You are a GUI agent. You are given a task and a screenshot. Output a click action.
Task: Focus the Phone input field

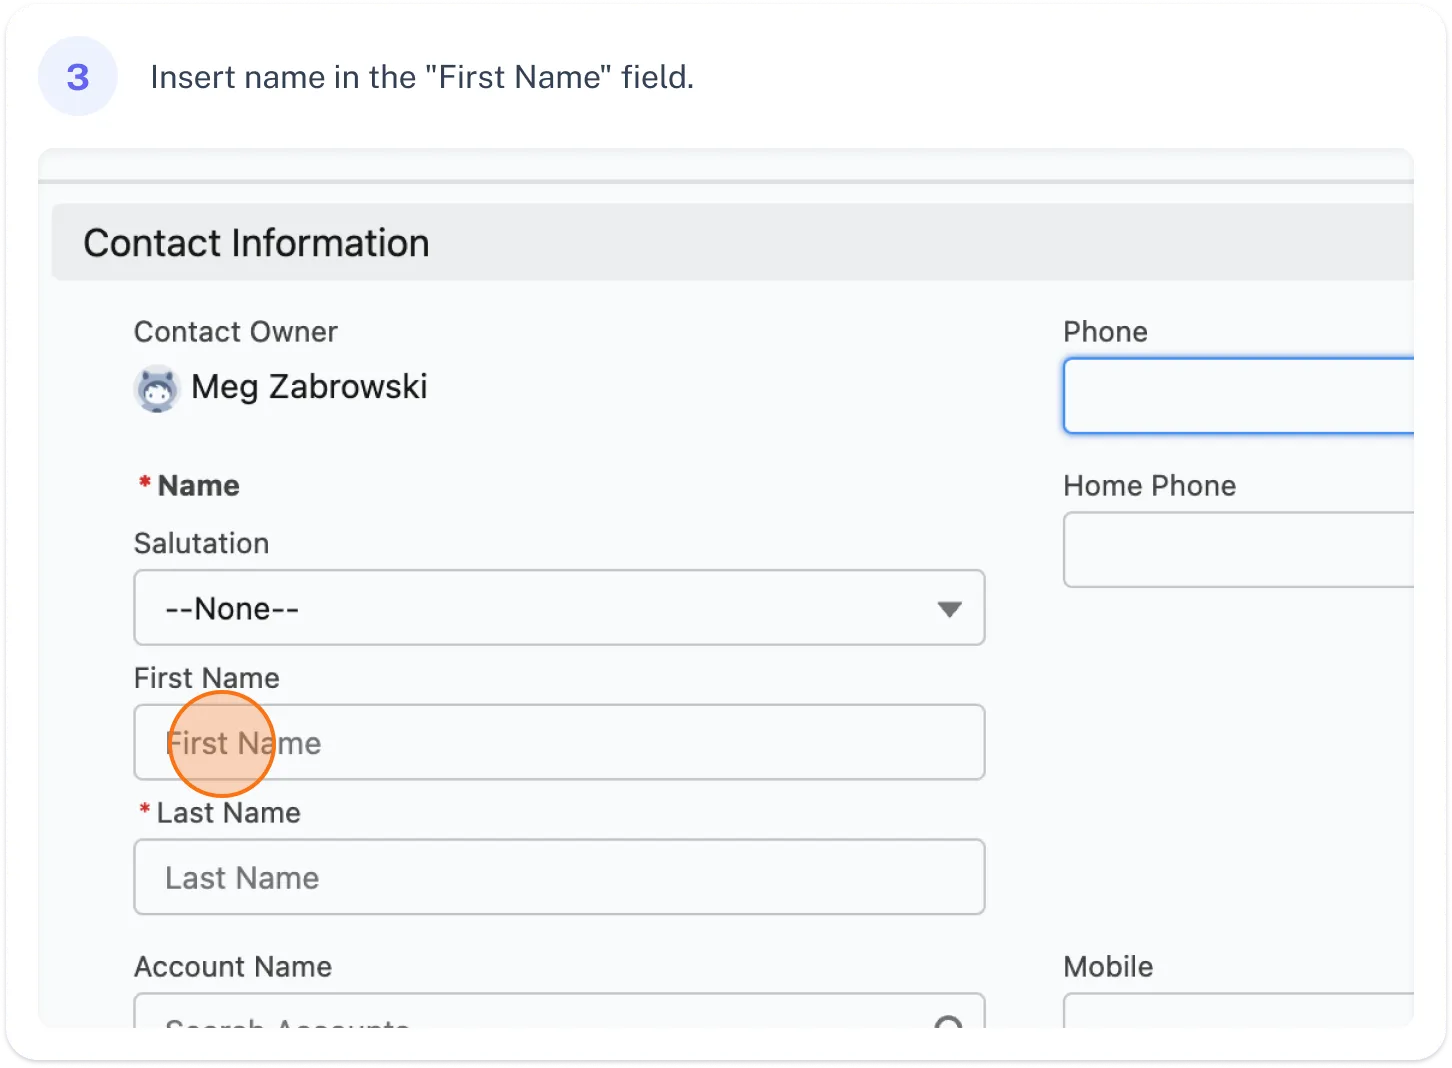pos(1238,397)
